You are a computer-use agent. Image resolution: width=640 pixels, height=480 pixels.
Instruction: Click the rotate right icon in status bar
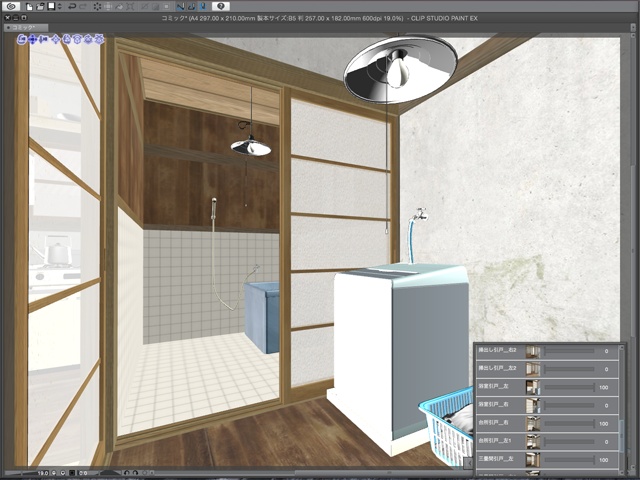(x=135, y=473)
